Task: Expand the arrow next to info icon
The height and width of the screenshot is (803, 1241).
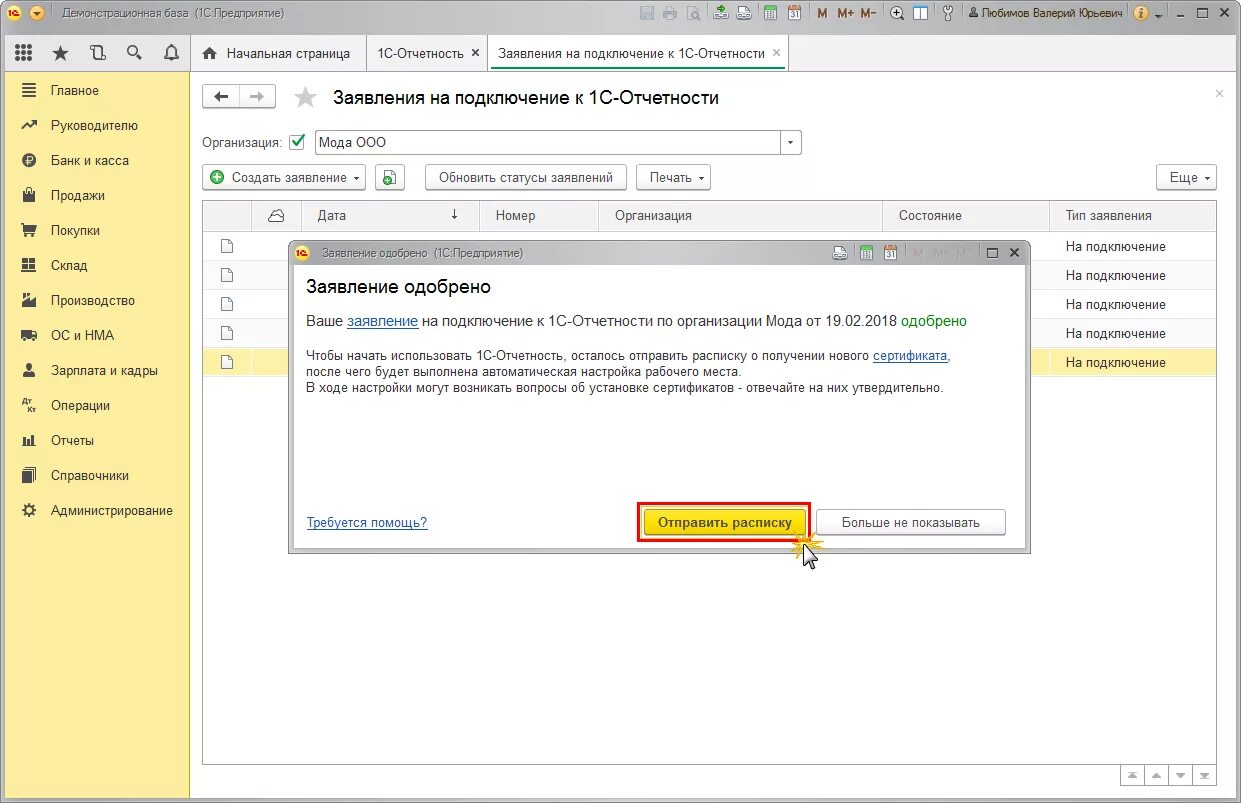Action: (x=1158, y=14)
